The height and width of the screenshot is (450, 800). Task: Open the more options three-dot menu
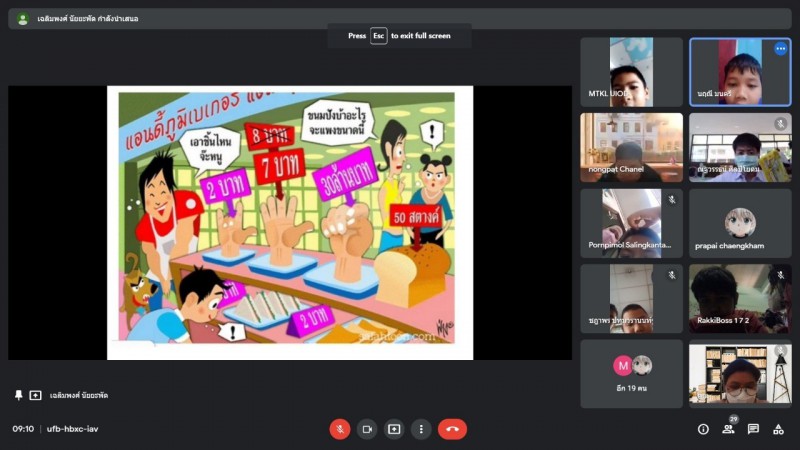coord(421,429)
